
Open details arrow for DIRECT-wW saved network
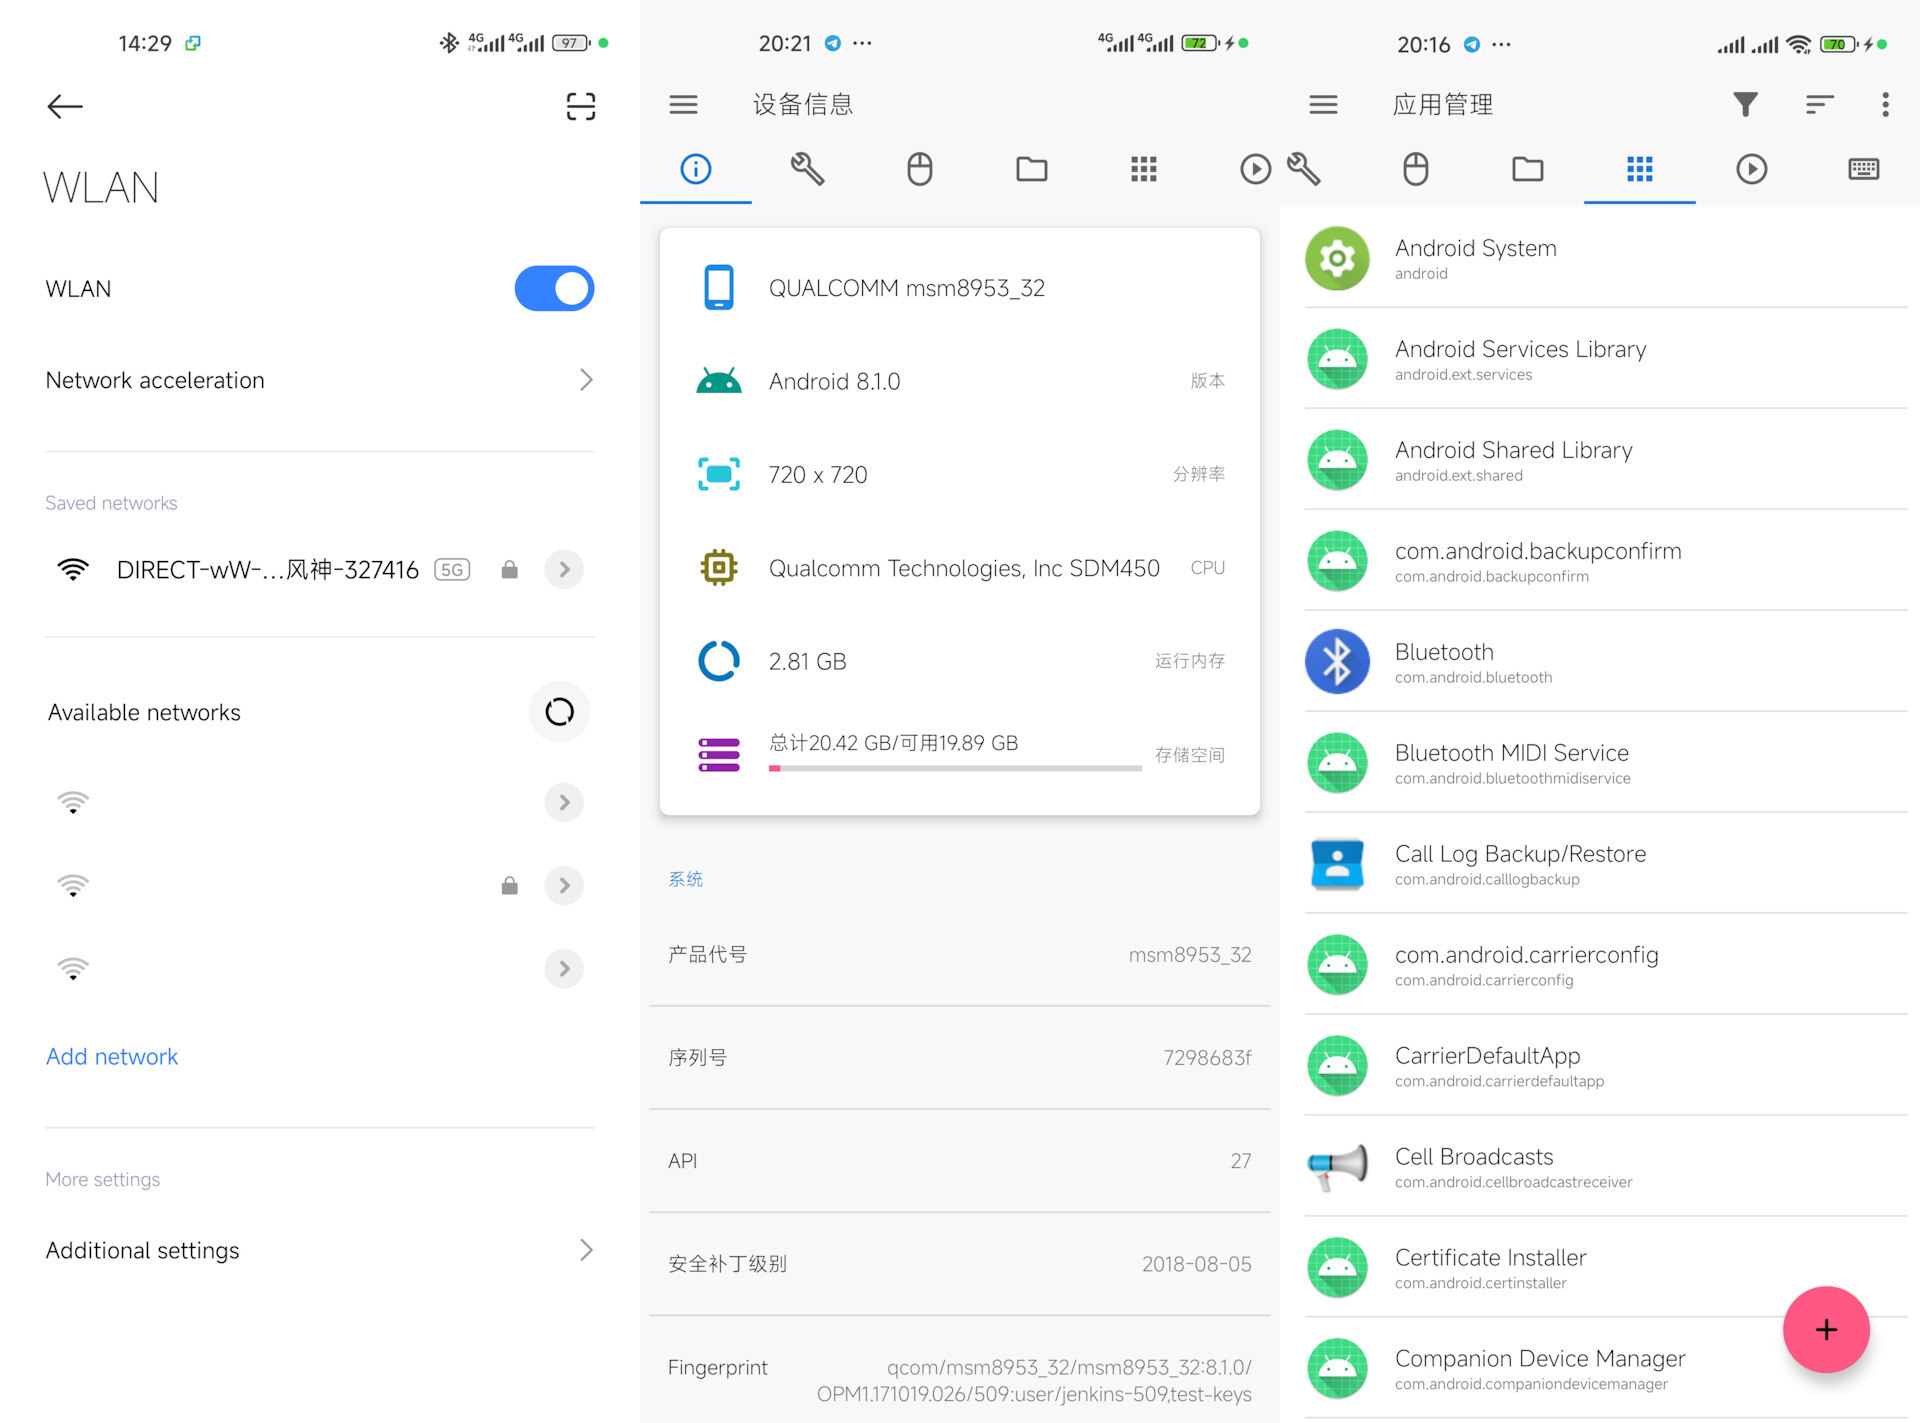(564, 570)
